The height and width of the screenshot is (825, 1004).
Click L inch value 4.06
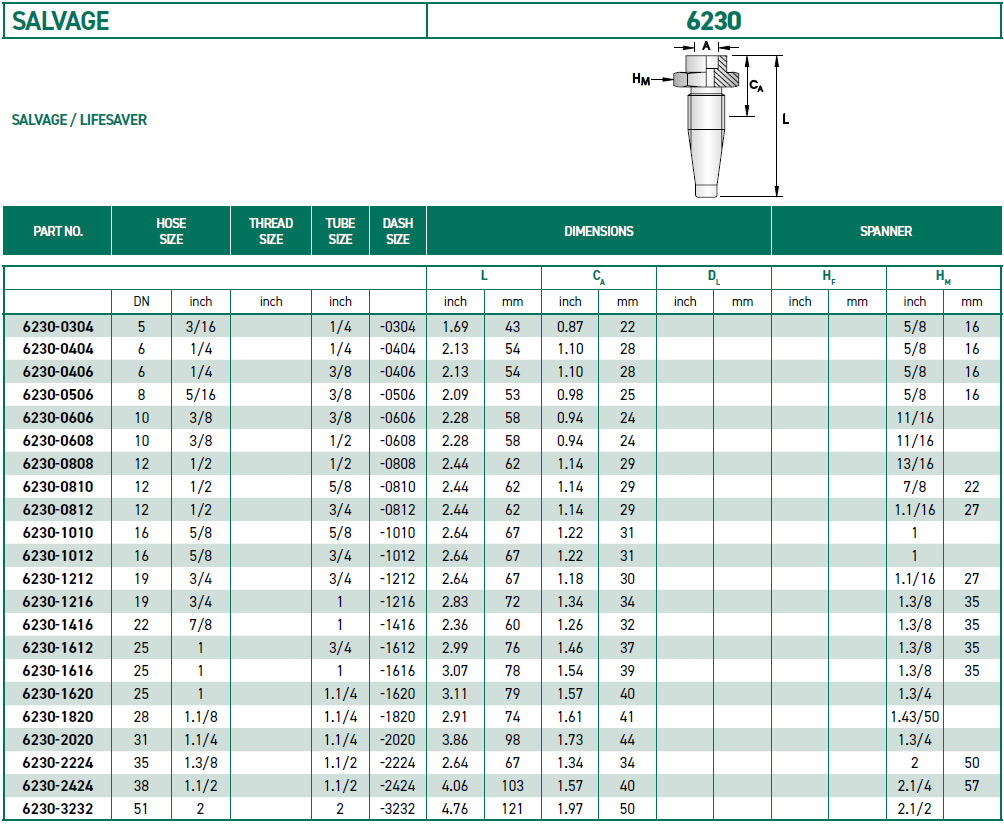pyautogui.click(x=455, y=786)
